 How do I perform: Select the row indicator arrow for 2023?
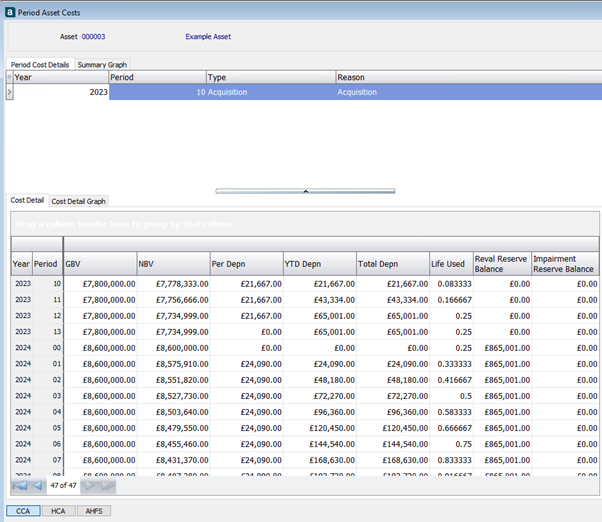(10, 92)
